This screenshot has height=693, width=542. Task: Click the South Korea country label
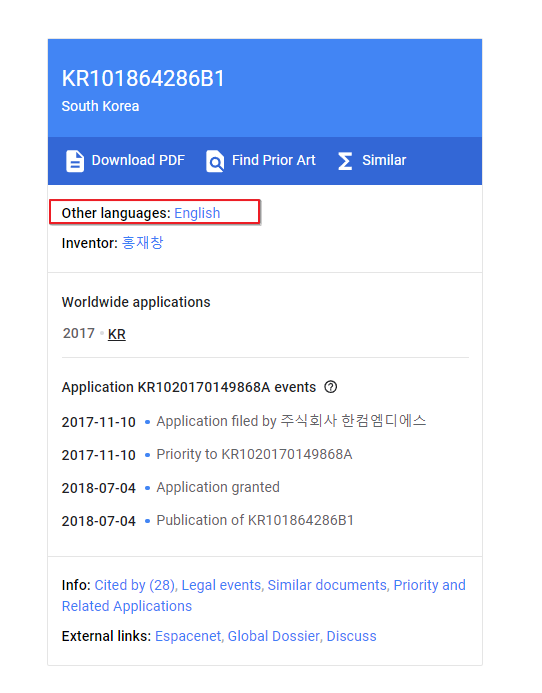click(100, 106)
